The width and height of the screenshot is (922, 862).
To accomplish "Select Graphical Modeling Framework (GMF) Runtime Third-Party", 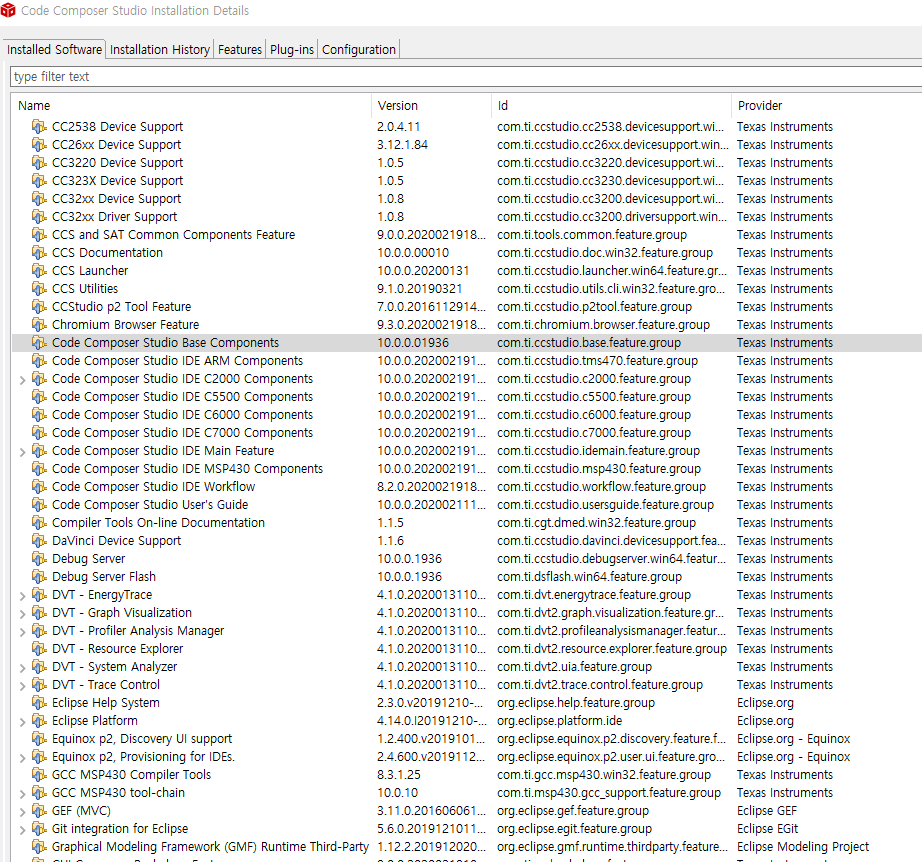I will (x=467, y=847).
